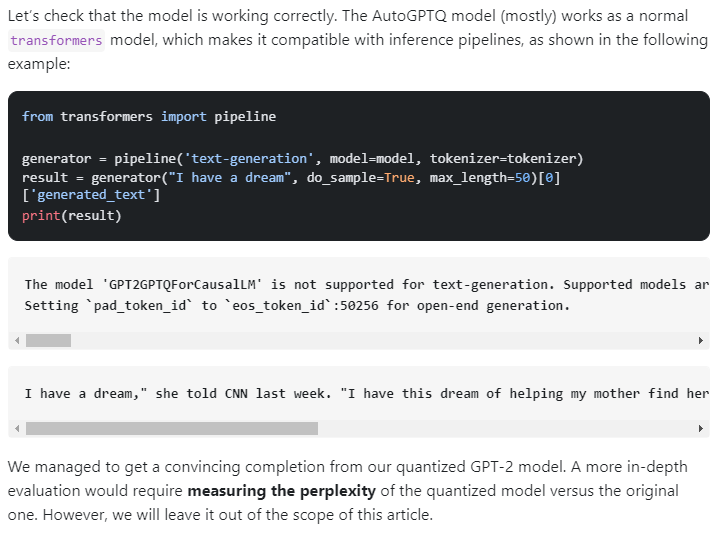
Task: Click the left scroll arrow under the generated text output
Action: [x=17, y=428]
